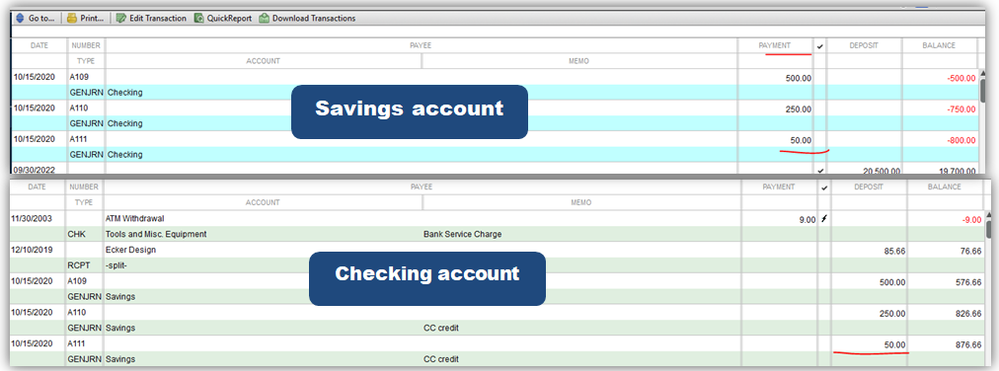
Task: Select number A109 in the Savings register
Action: (x=78, y=77)
